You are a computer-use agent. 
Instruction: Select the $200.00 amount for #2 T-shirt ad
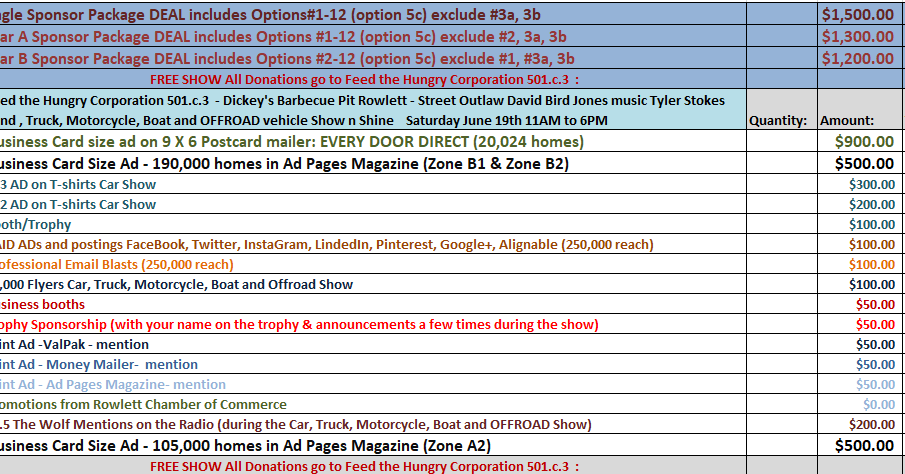[872, 205]
